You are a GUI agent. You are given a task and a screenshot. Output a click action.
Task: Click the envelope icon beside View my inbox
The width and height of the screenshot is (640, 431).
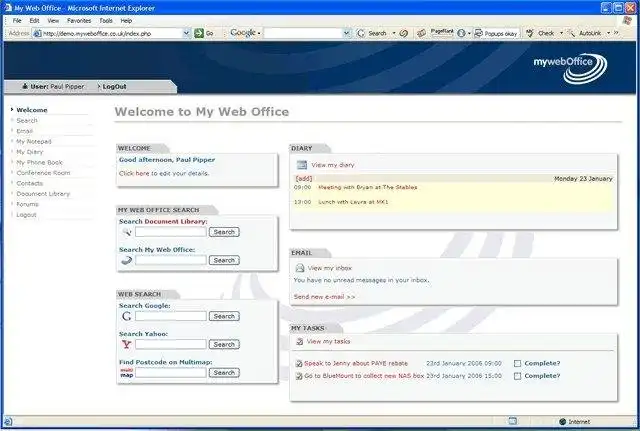[300, 268]
